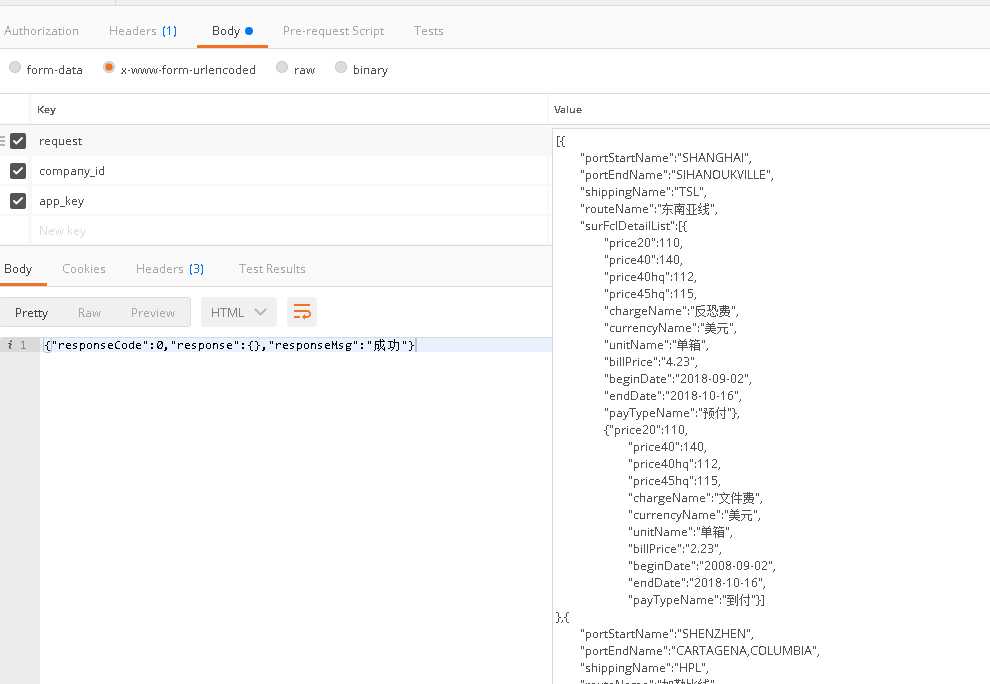Viewport: 990px width, 684px height.
Task: Click the app_key key field
Action: pyautogui.click(x=289, y=201)
